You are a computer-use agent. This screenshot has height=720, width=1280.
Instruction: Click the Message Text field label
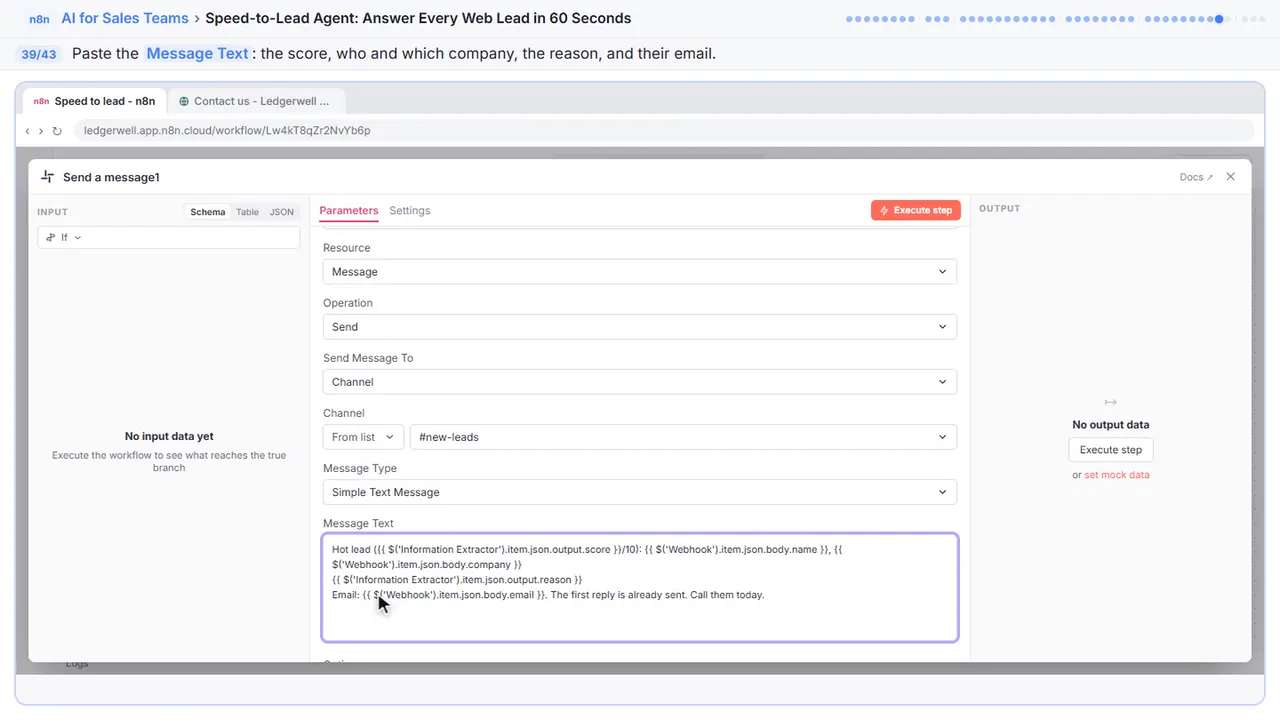click(x=358, y=523)
